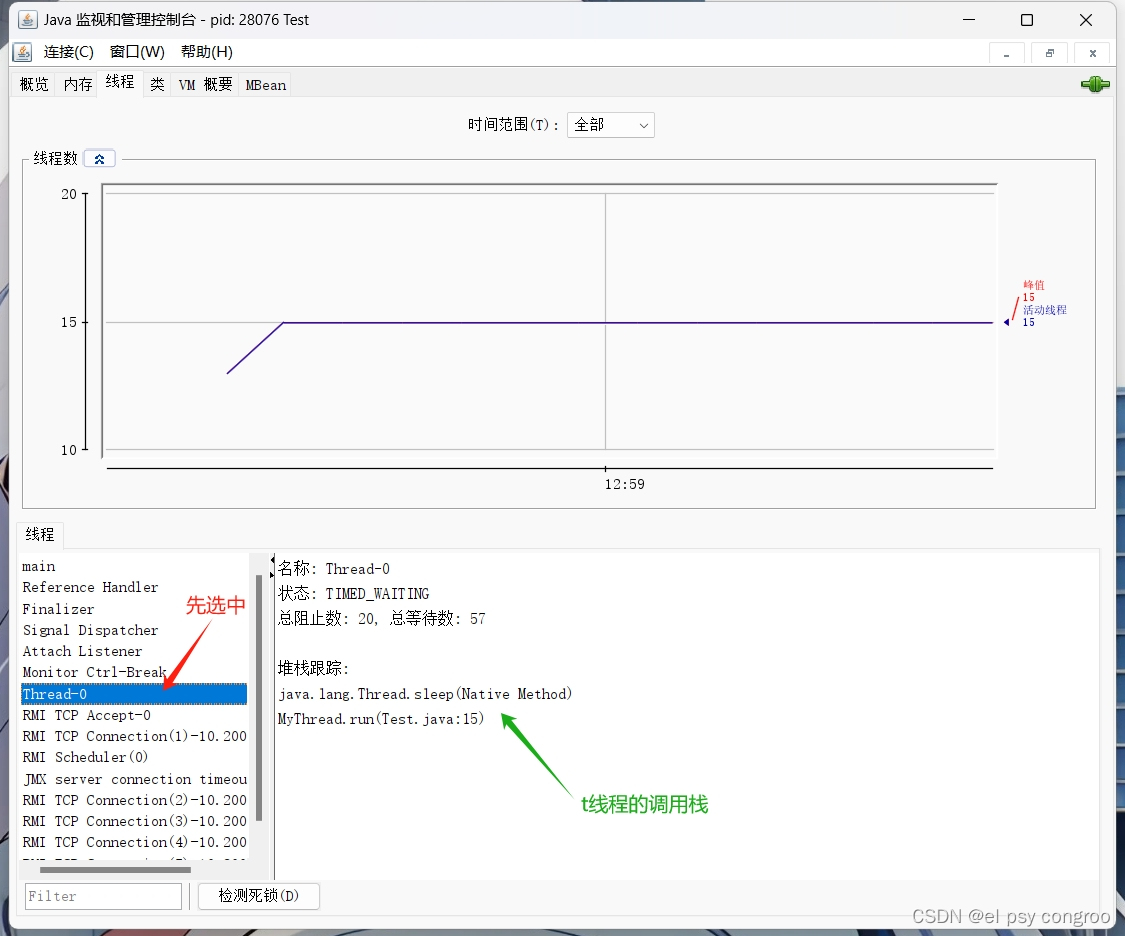The width and height of the screenshot is (1125, 936).
Task: Click the Java icon in the title bar
Action: [x=27, y=19]
